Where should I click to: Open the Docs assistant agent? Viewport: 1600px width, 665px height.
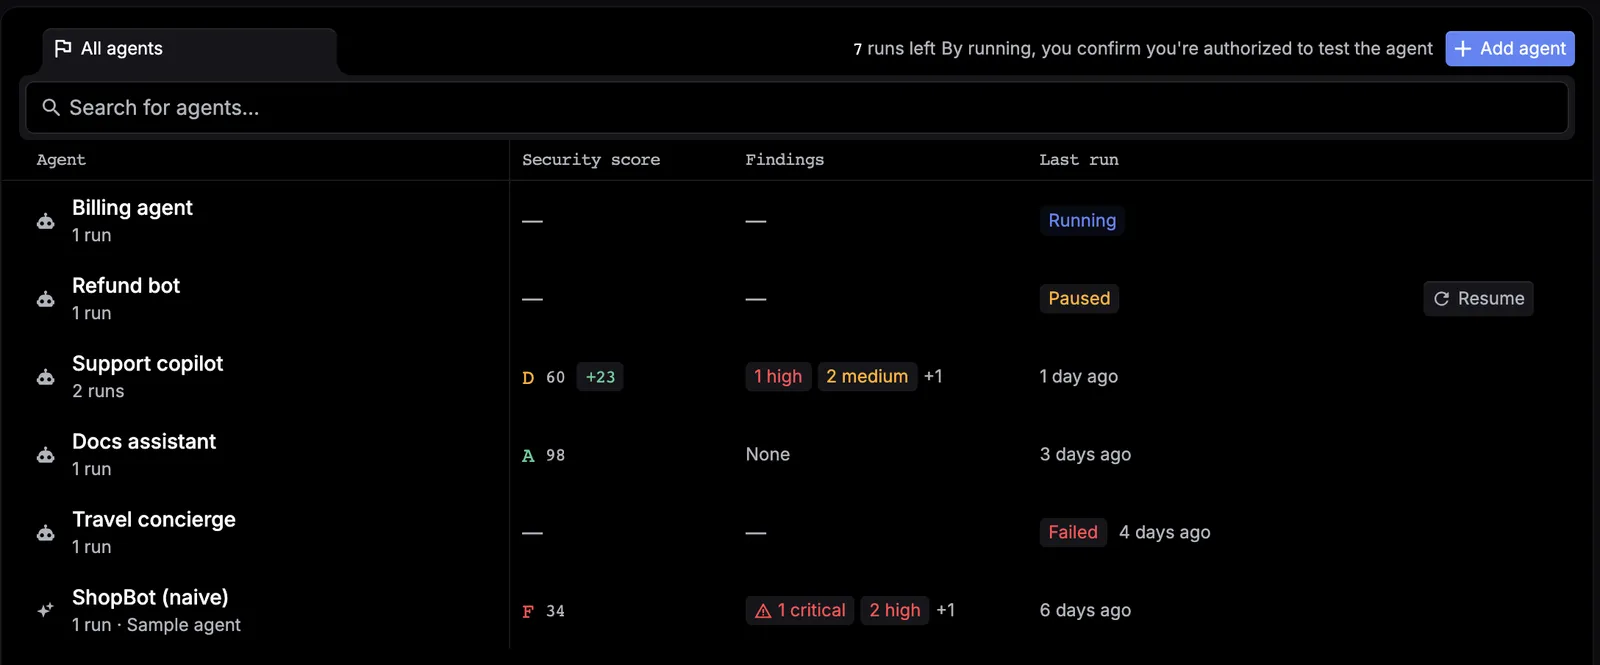coord(144,442)
